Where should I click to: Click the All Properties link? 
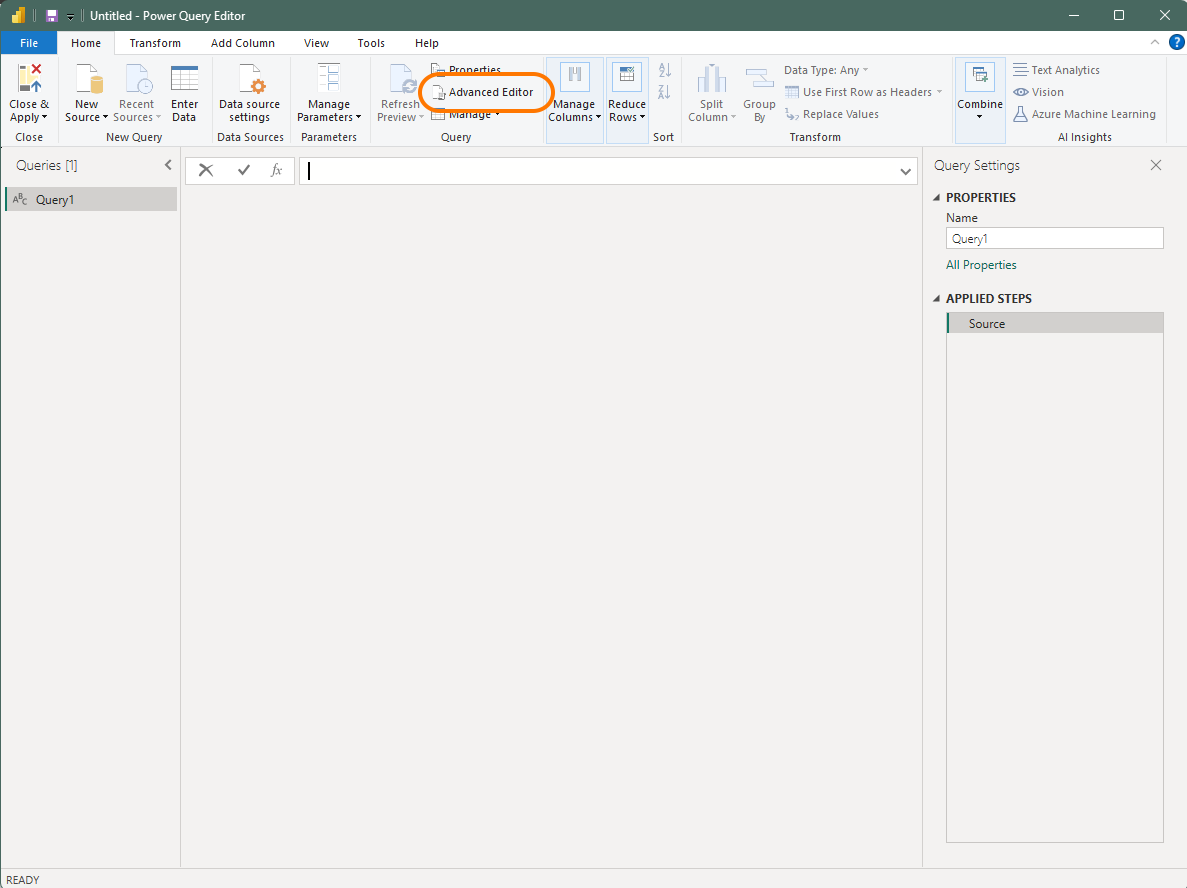pos(980,264)
